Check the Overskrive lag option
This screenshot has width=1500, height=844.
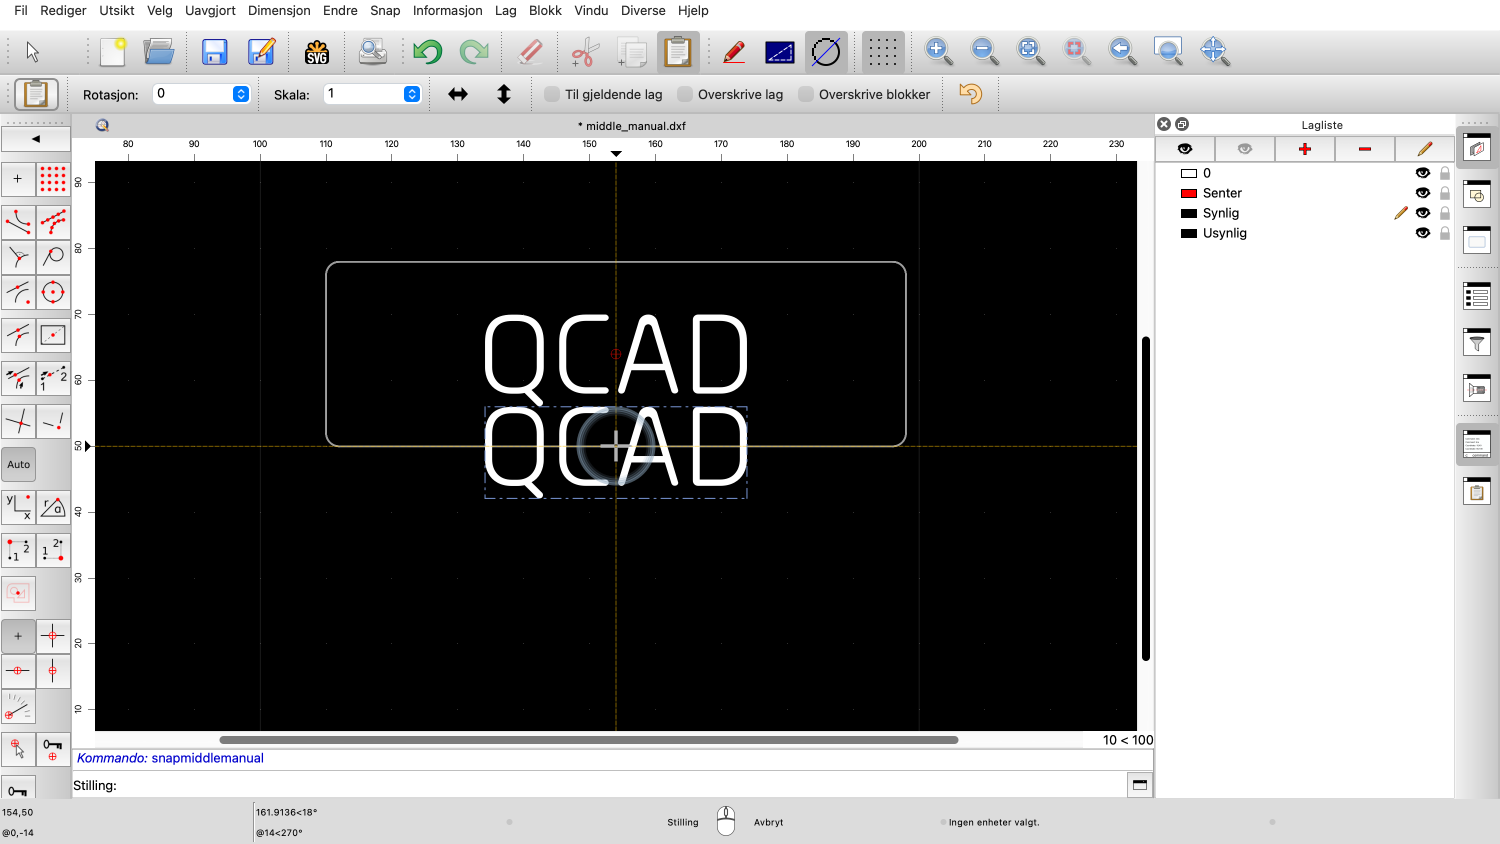tap(685, 94)
